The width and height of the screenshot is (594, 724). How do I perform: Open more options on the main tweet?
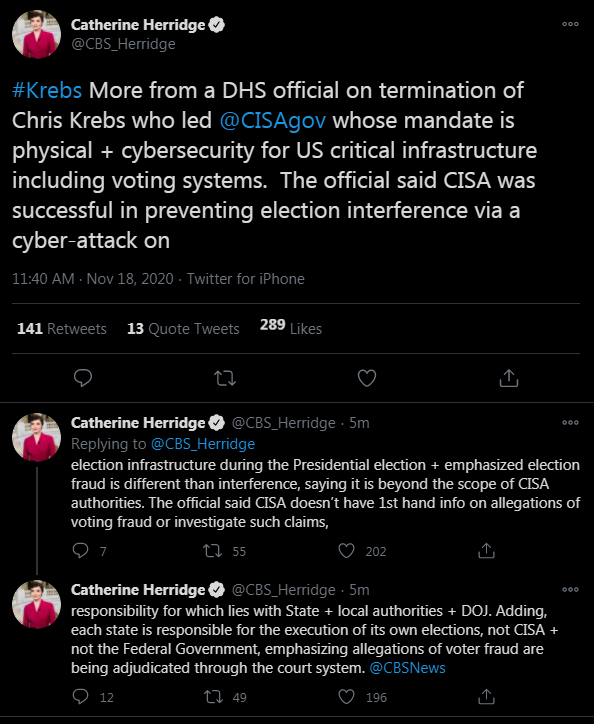[570, 24]
